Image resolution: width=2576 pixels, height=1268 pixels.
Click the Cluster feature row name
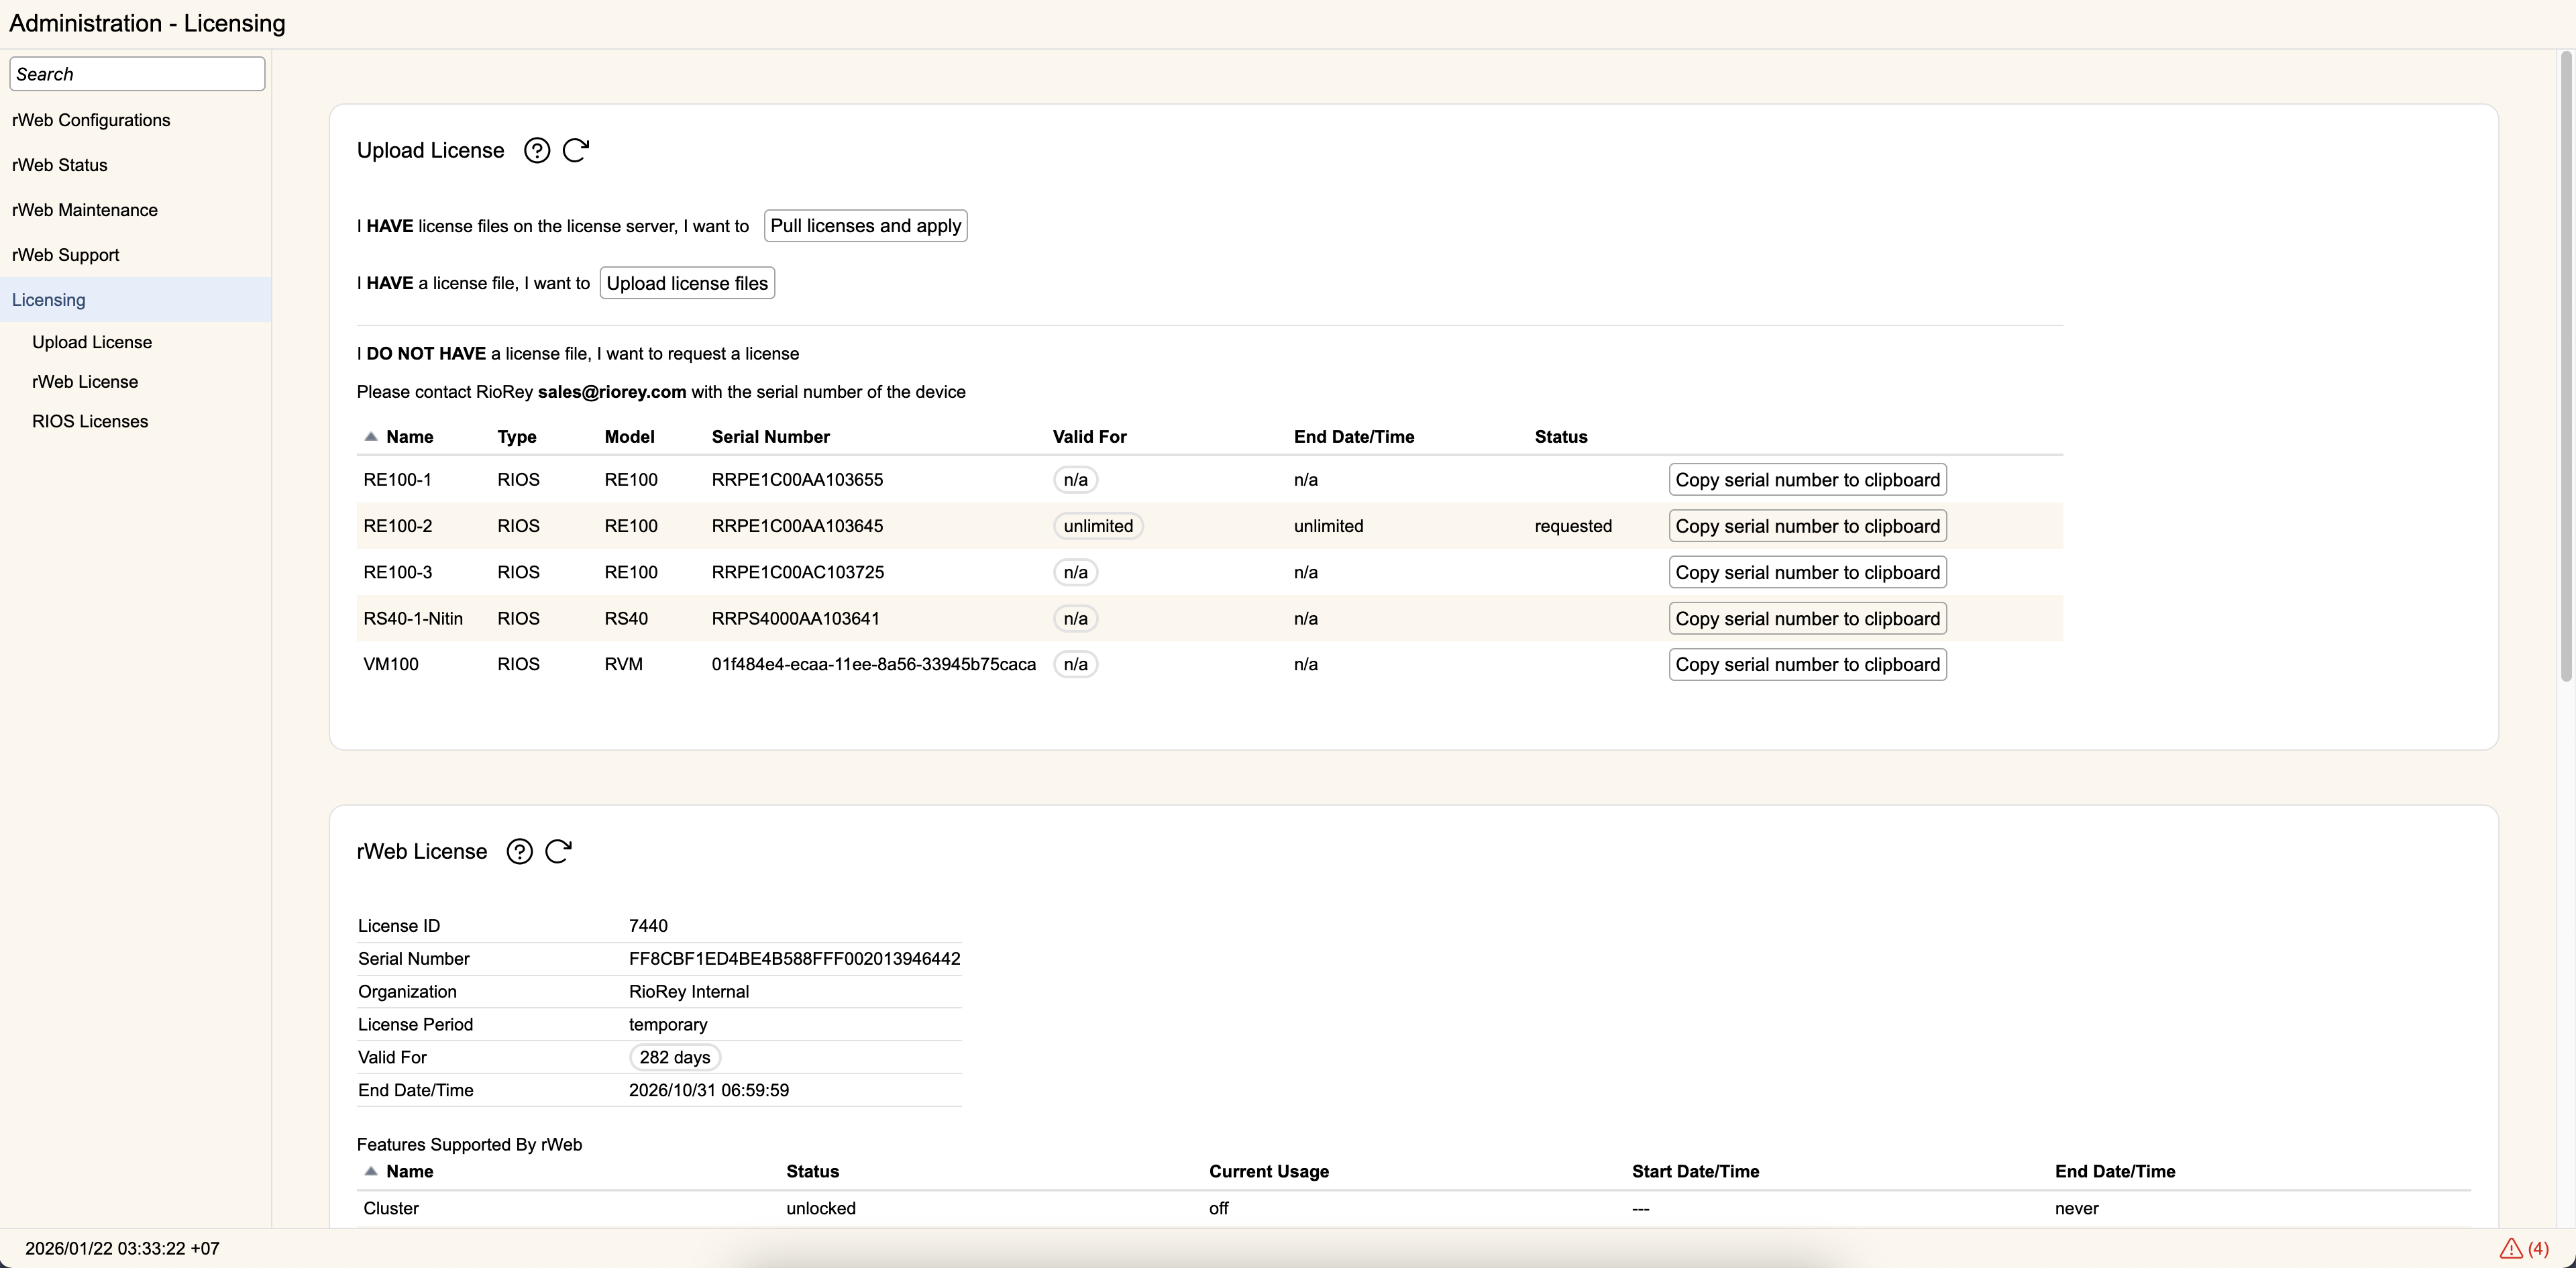(391, 1208)
